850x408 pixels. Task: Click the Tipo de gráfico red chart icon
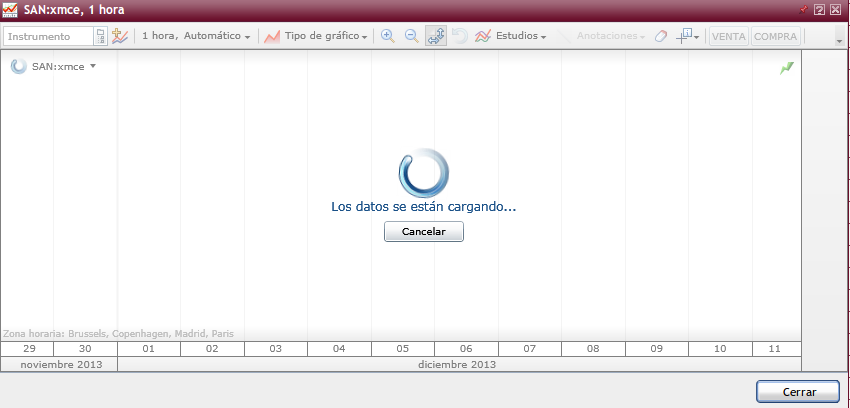pyautogui.click(x=272, y=36)
